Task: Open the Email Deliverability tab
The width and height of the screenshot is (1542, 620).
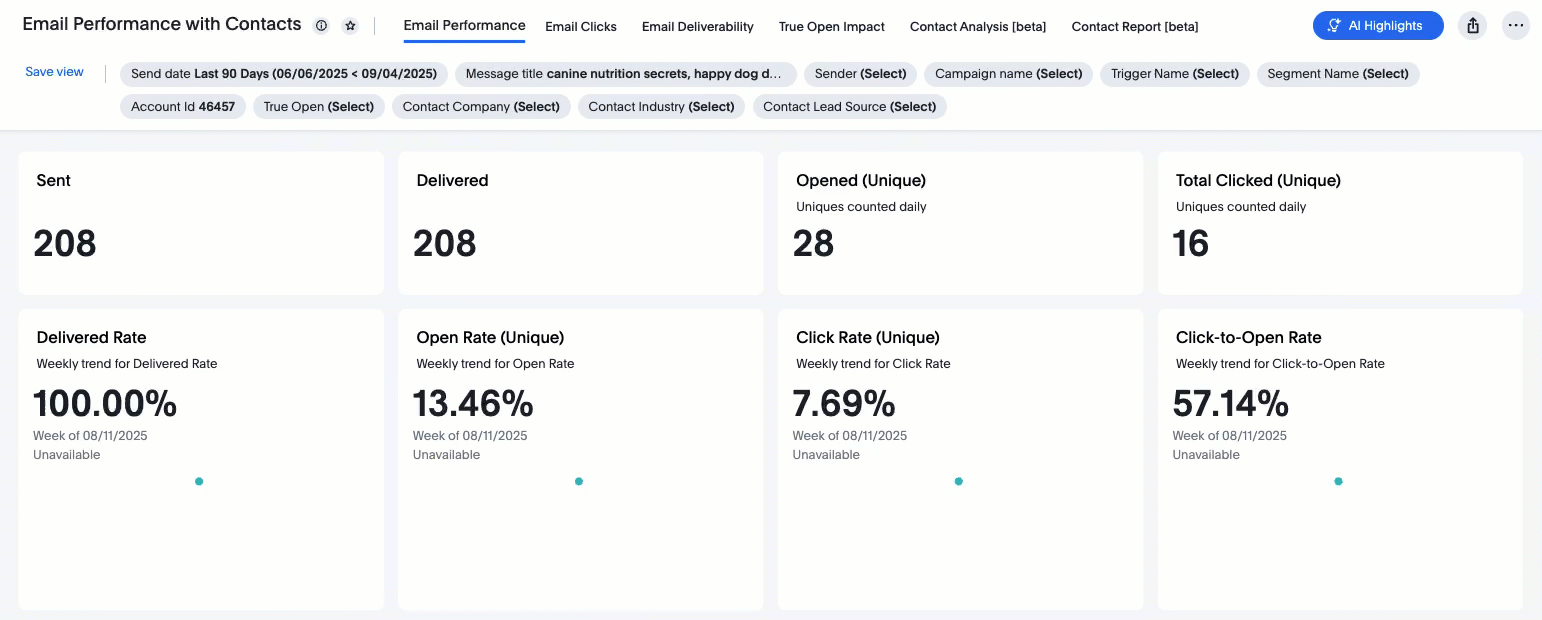Action: pyautogui.click(x=698, y=27)
